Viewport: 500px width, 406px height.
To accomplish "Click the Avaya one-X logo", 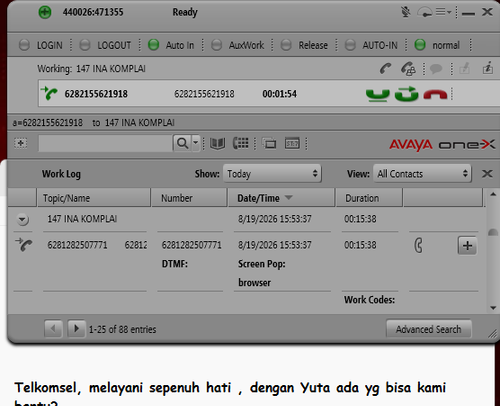I will point(442,145).
